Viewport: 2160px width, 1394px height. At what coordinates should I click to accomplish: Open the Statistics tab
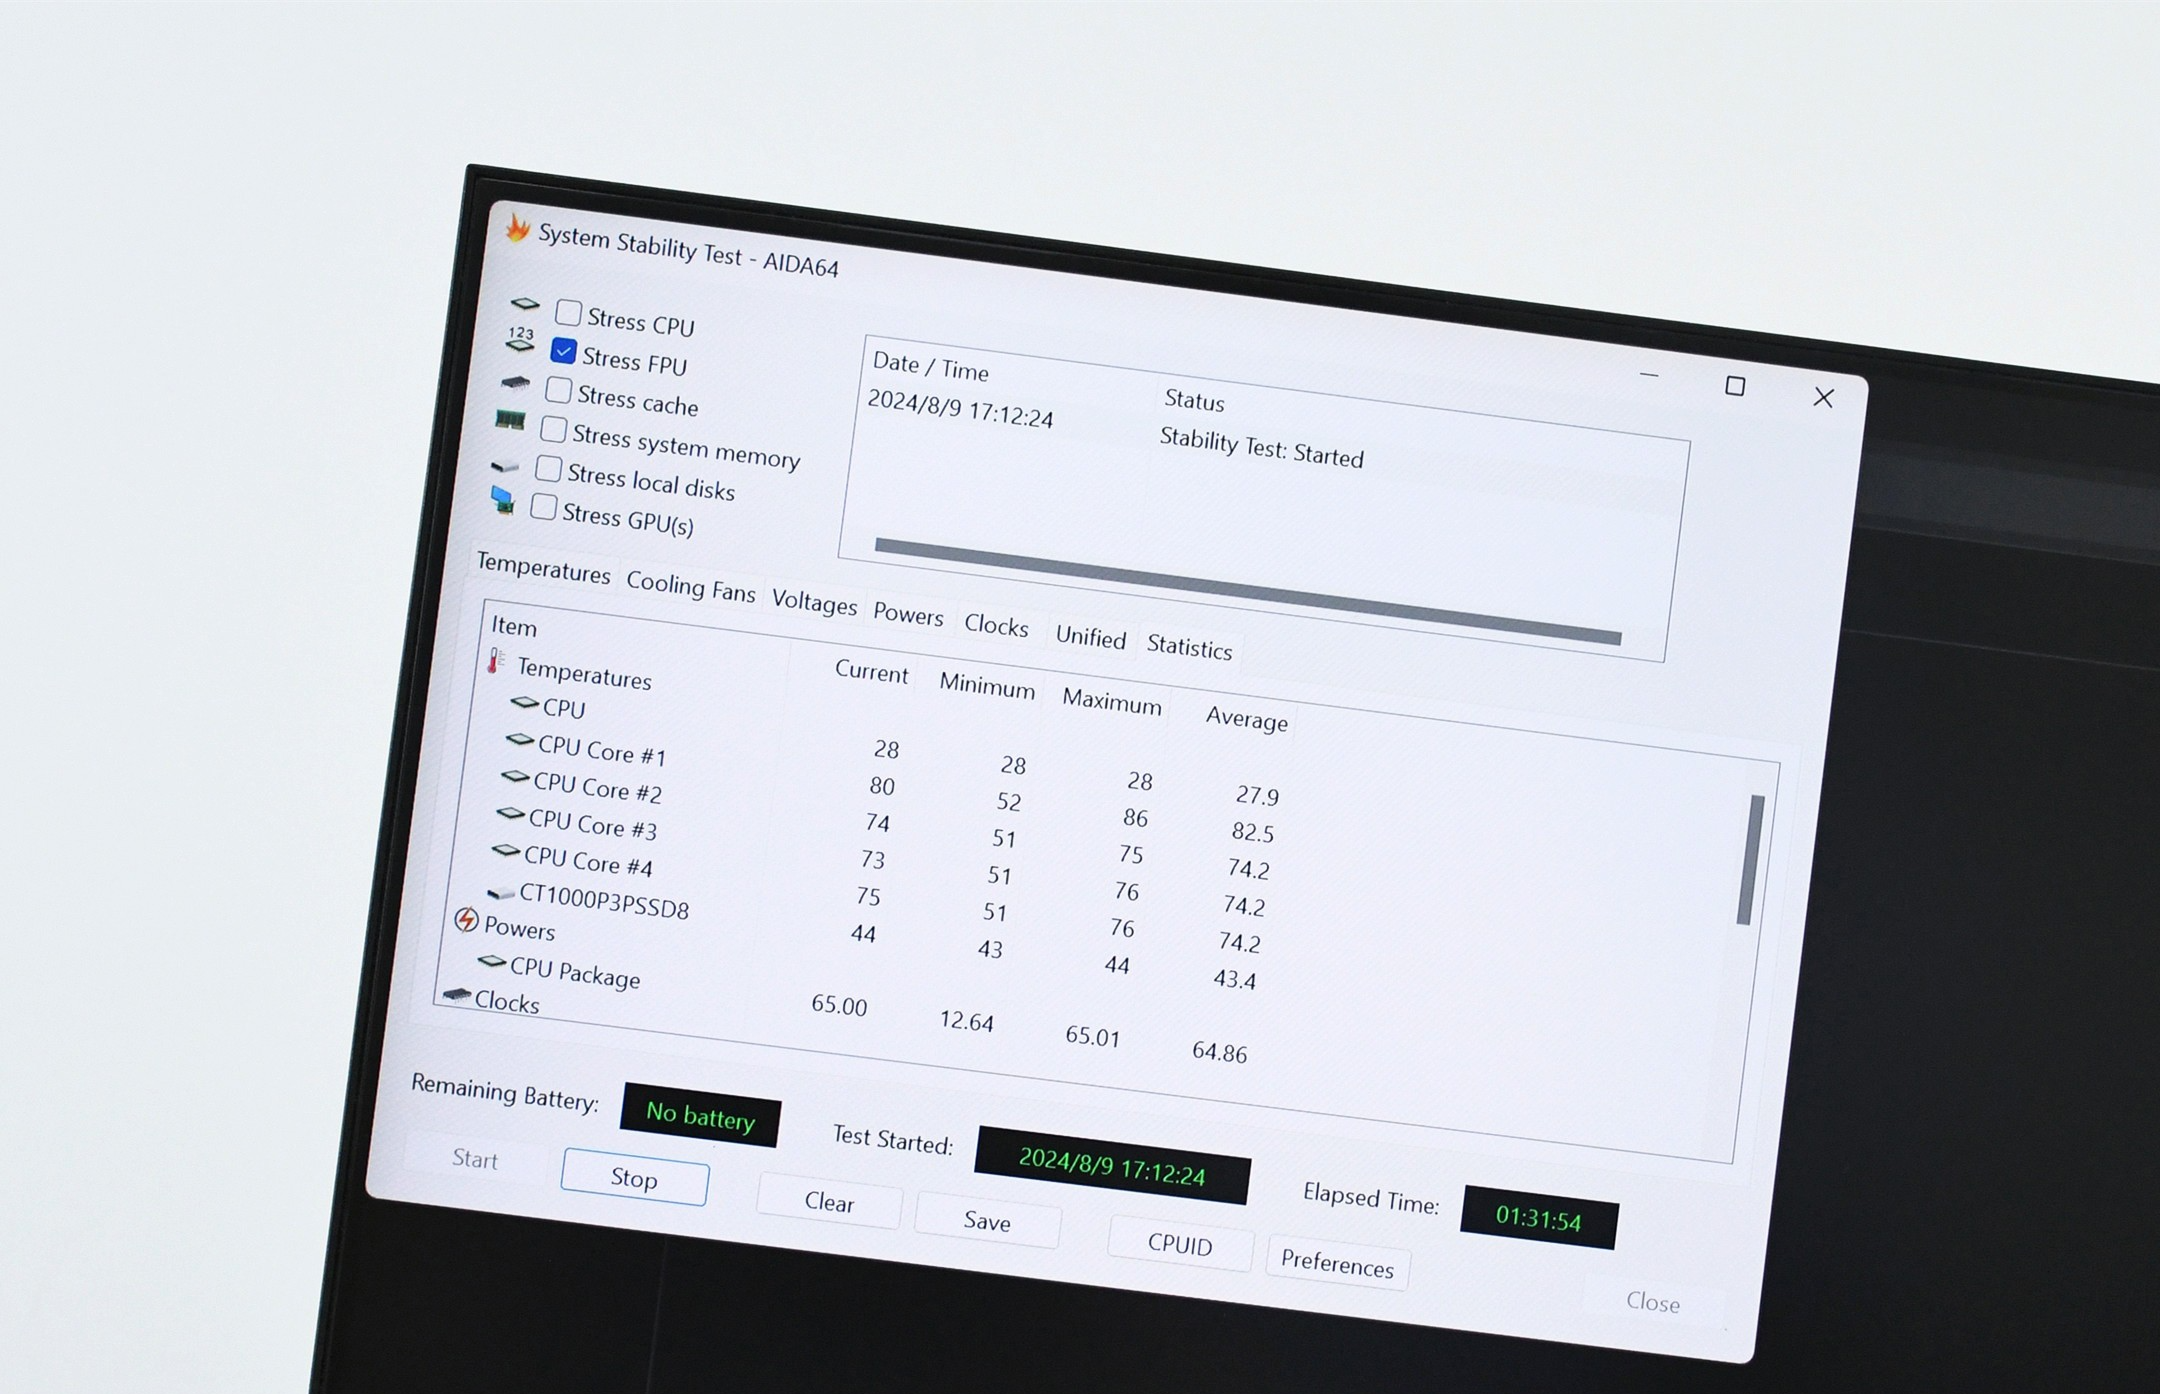coord(1189,647)
